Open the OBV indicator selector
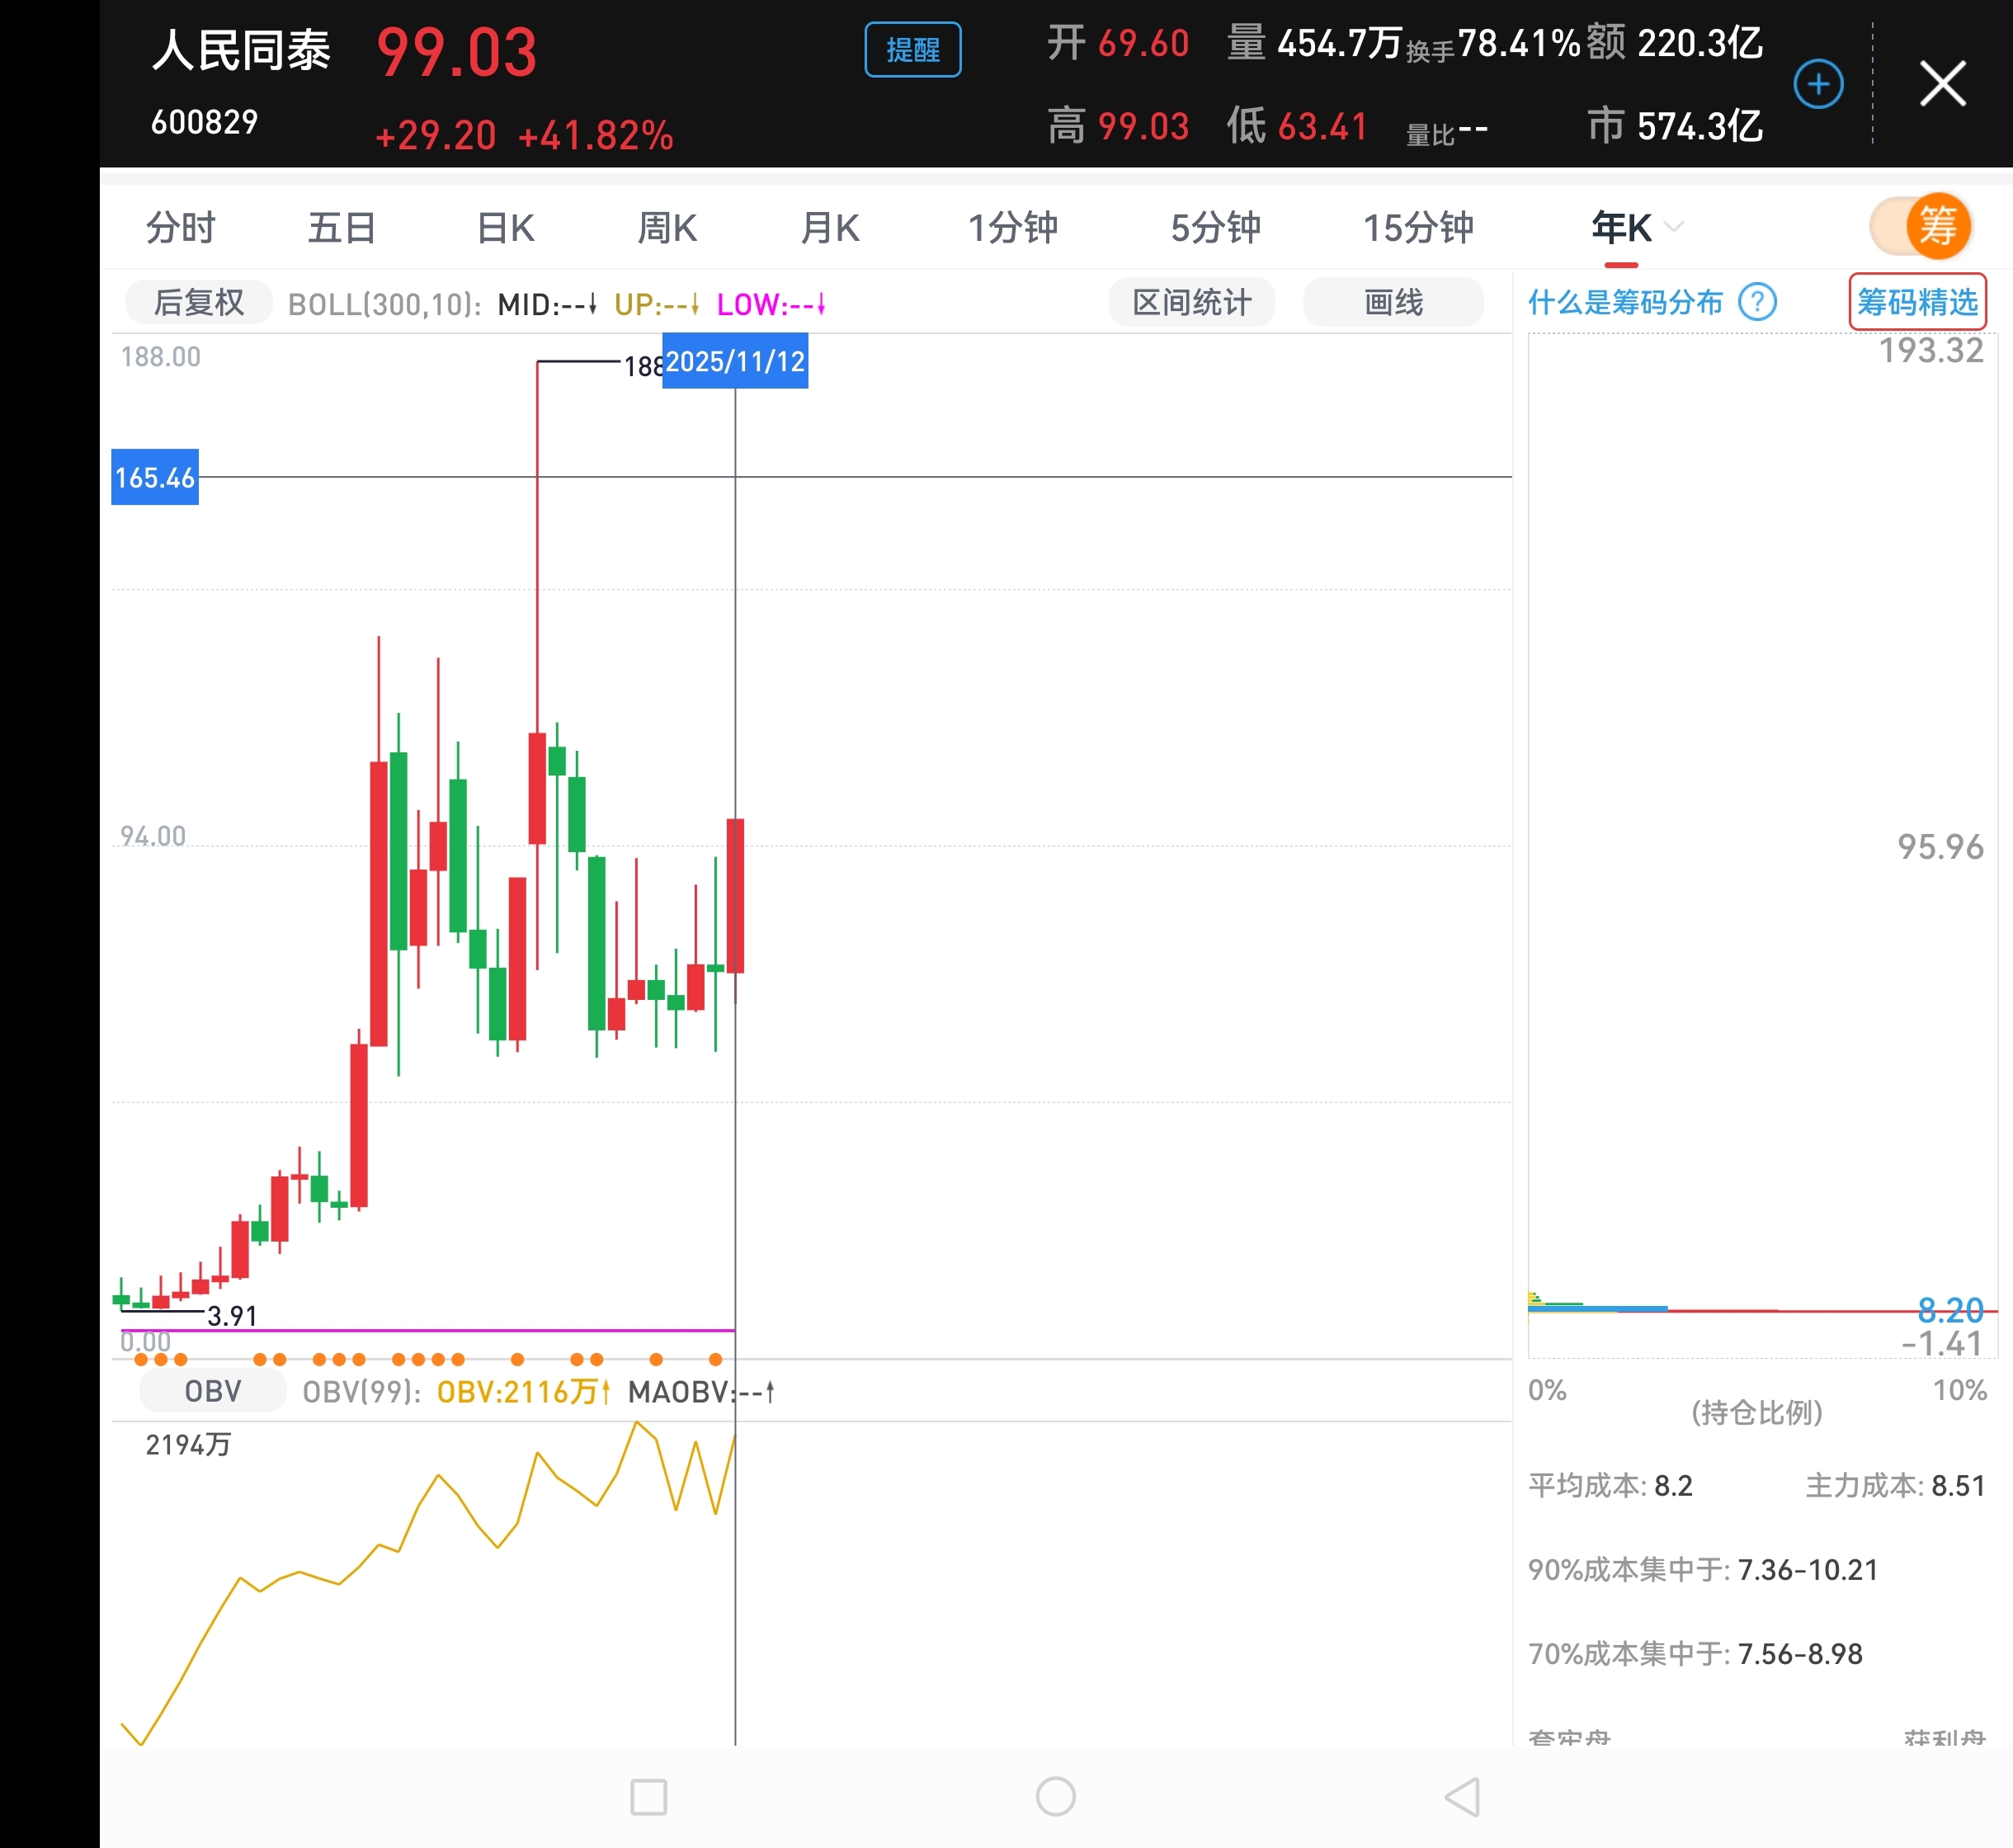 pos(213,1391)
